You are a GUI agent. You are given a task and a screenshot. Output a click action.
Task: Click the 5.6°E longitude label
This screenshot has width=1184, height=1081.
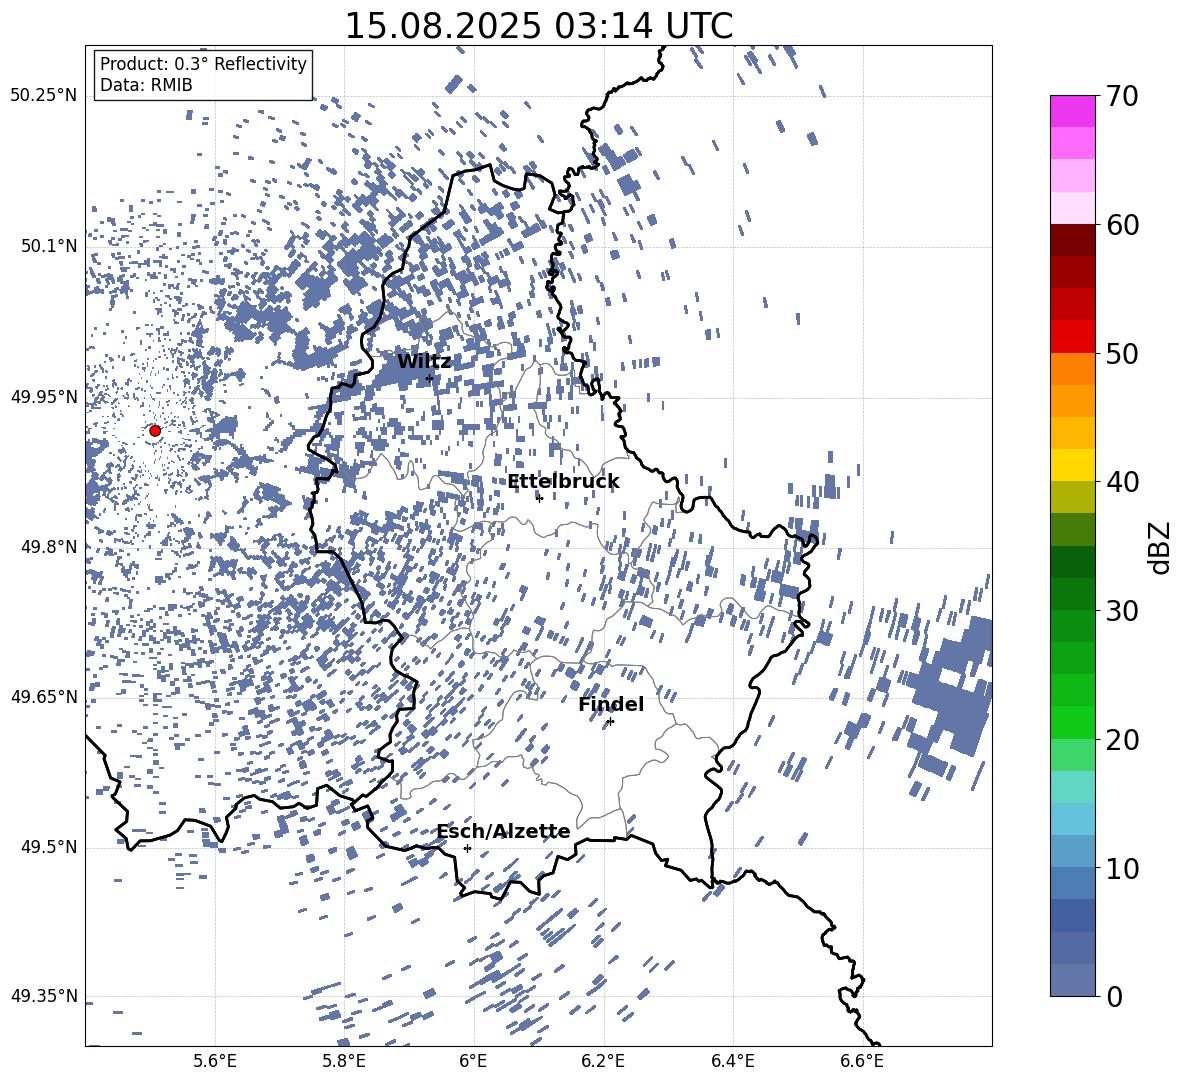[214, 1061]
